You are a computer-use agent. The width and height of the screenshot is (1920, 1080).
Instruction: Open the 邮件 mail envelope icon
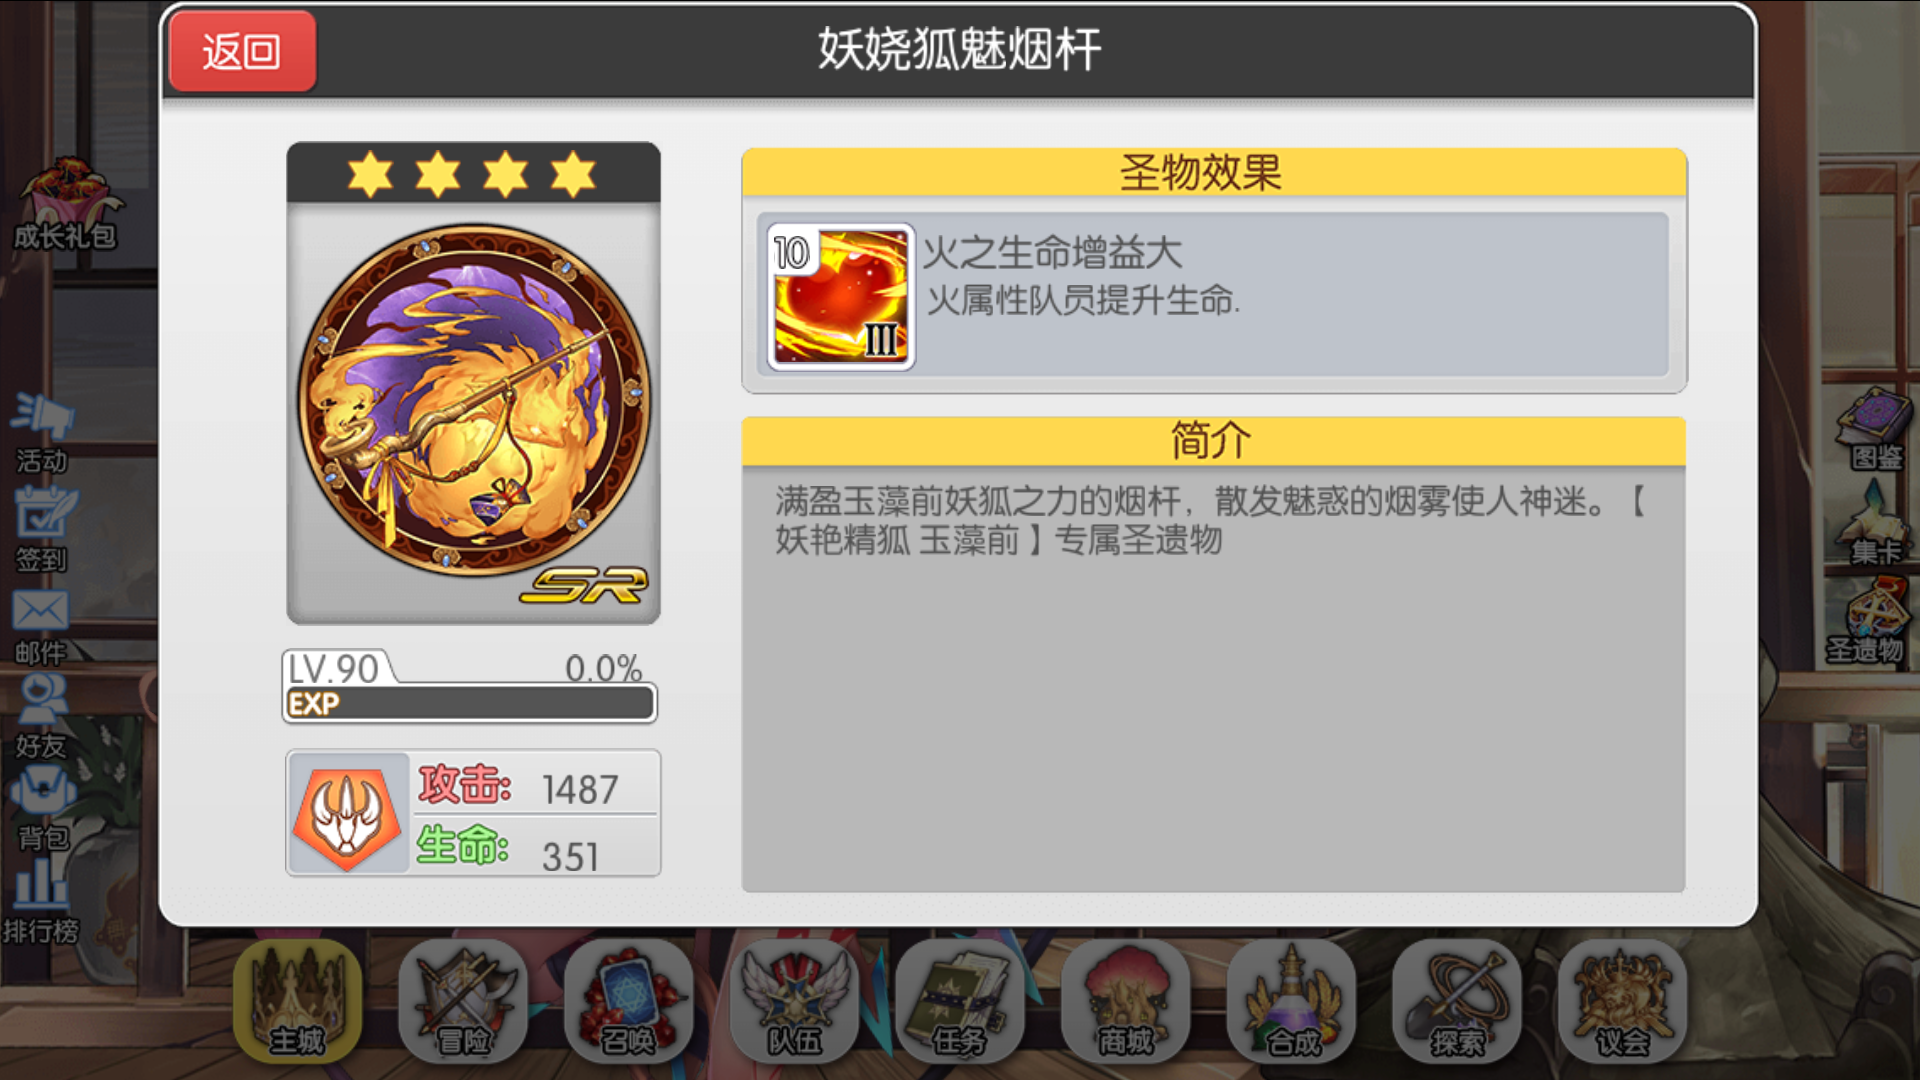[41, 627]
